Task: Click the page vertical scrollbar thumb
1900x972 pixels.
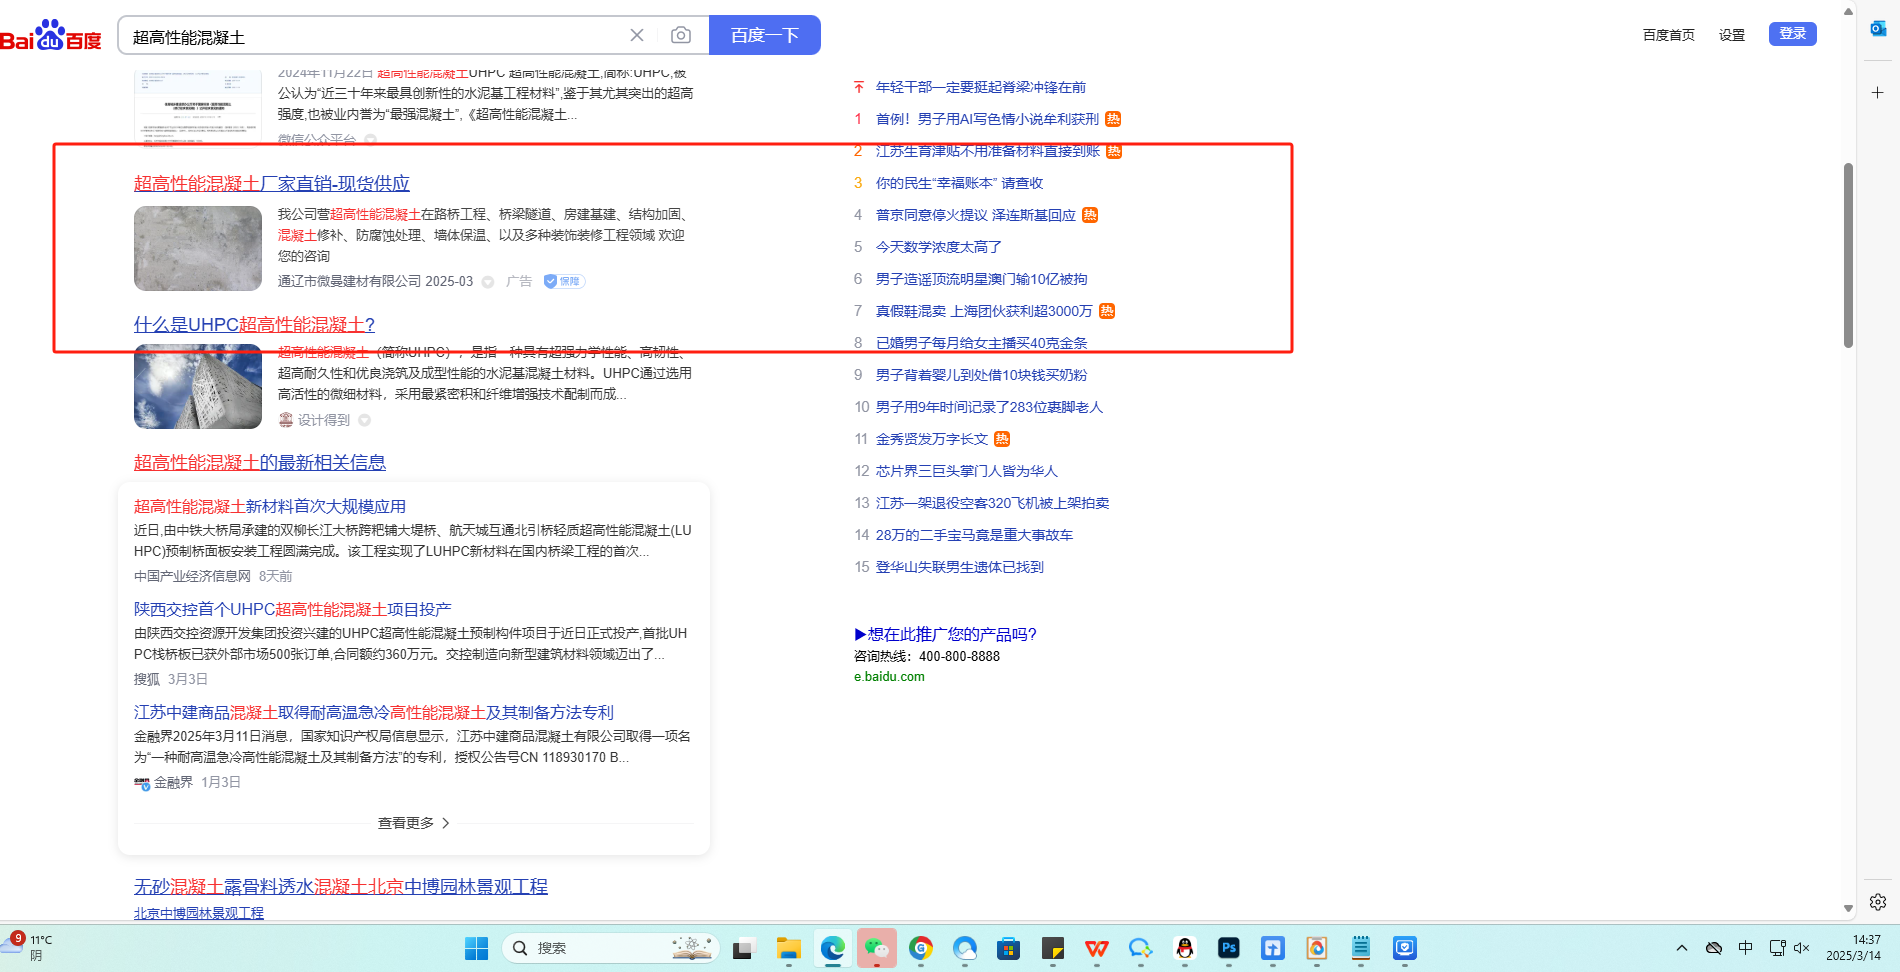Action: pos(1848,255)
